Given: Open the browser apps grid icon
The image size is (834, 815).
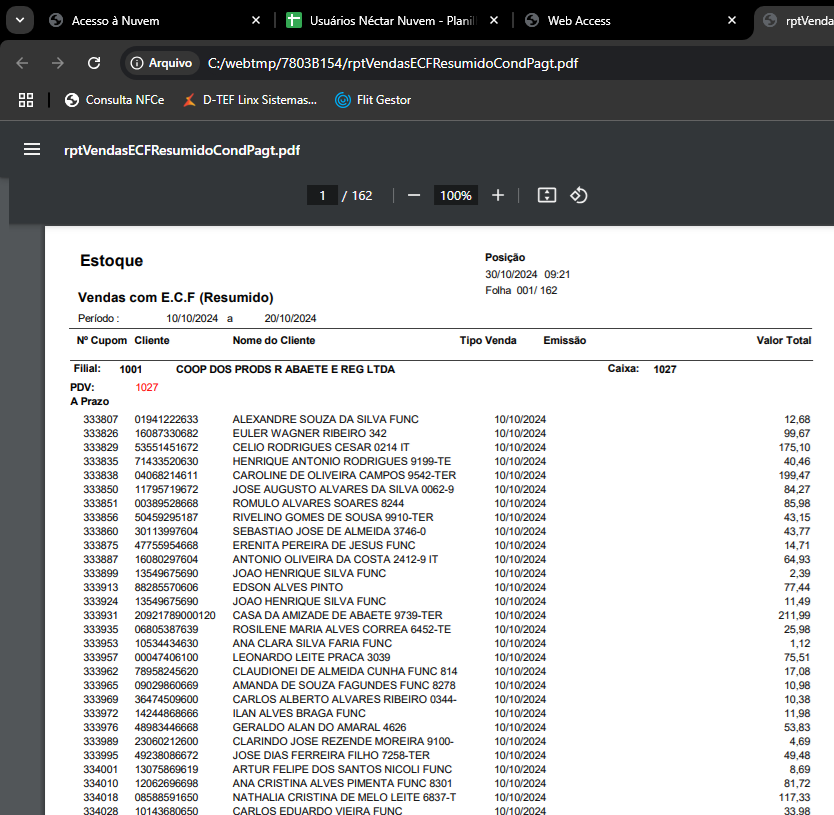Looking at the screenshot, I should pos(26,100).
